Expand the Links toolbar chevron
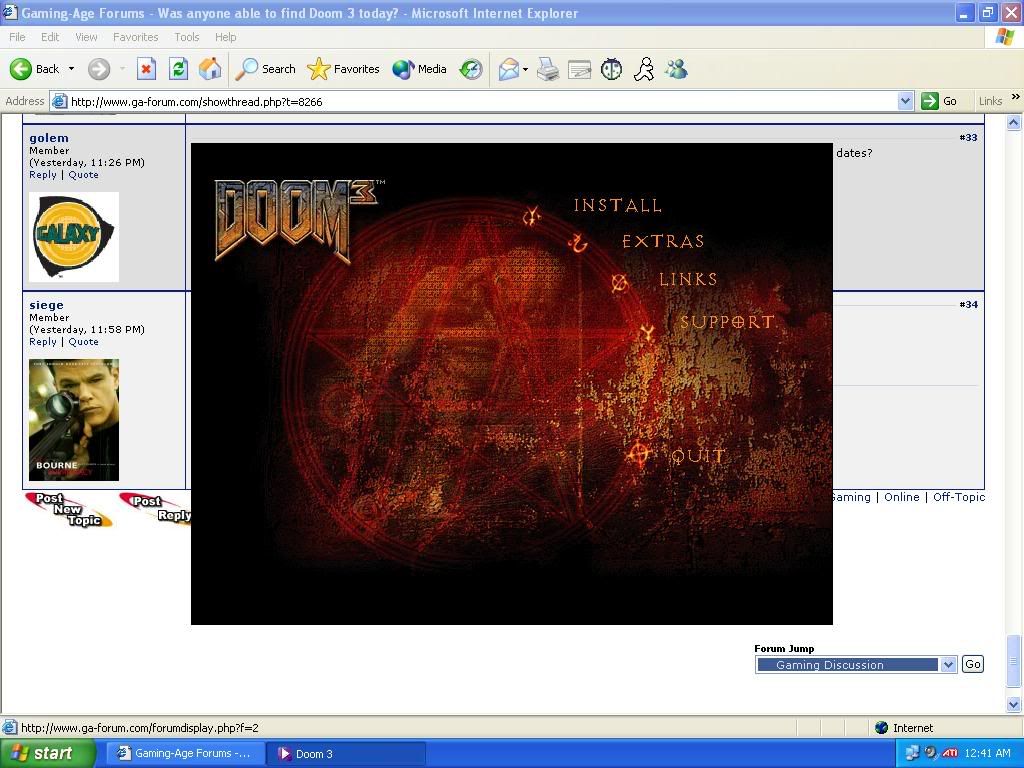1024x768 pixels. 1016,97
